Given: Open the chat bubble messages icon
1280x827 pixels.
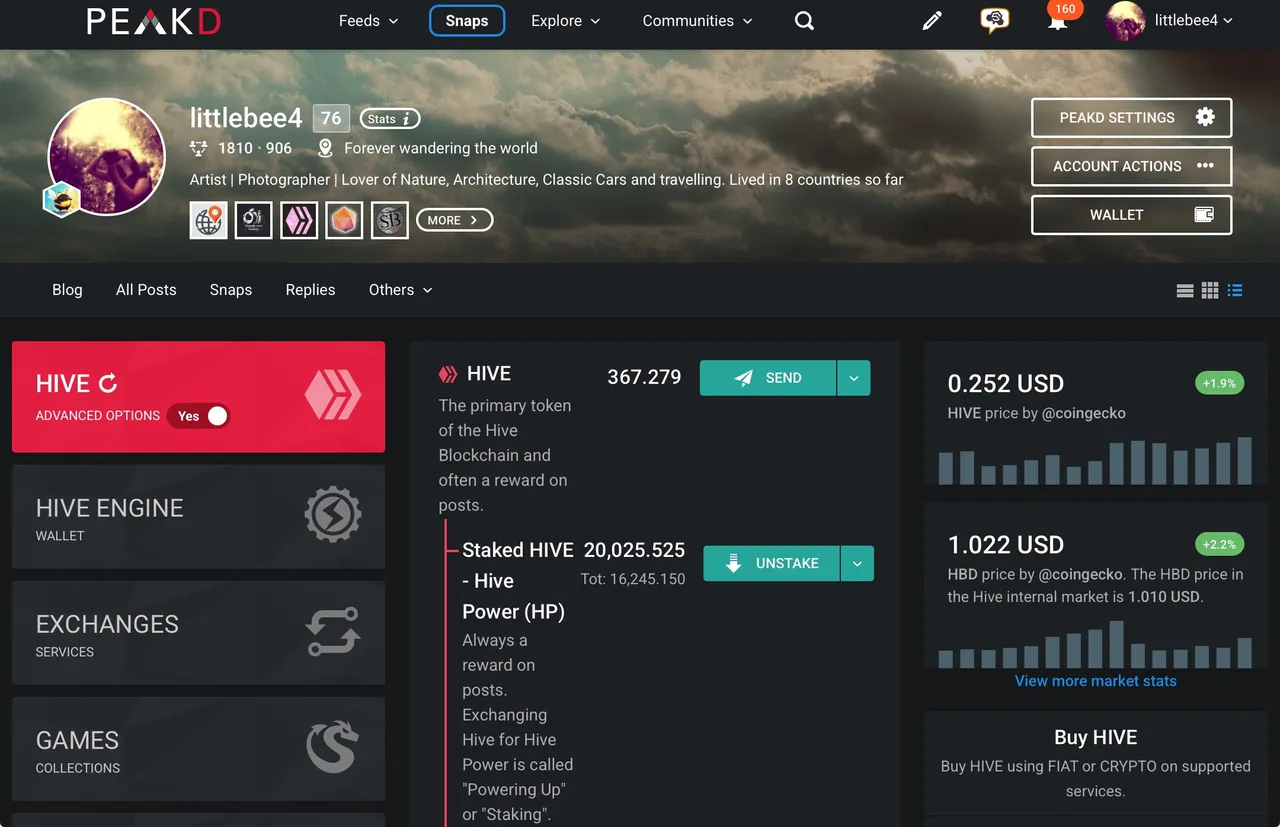Looking at the screenshot, I should pos(994,21).
